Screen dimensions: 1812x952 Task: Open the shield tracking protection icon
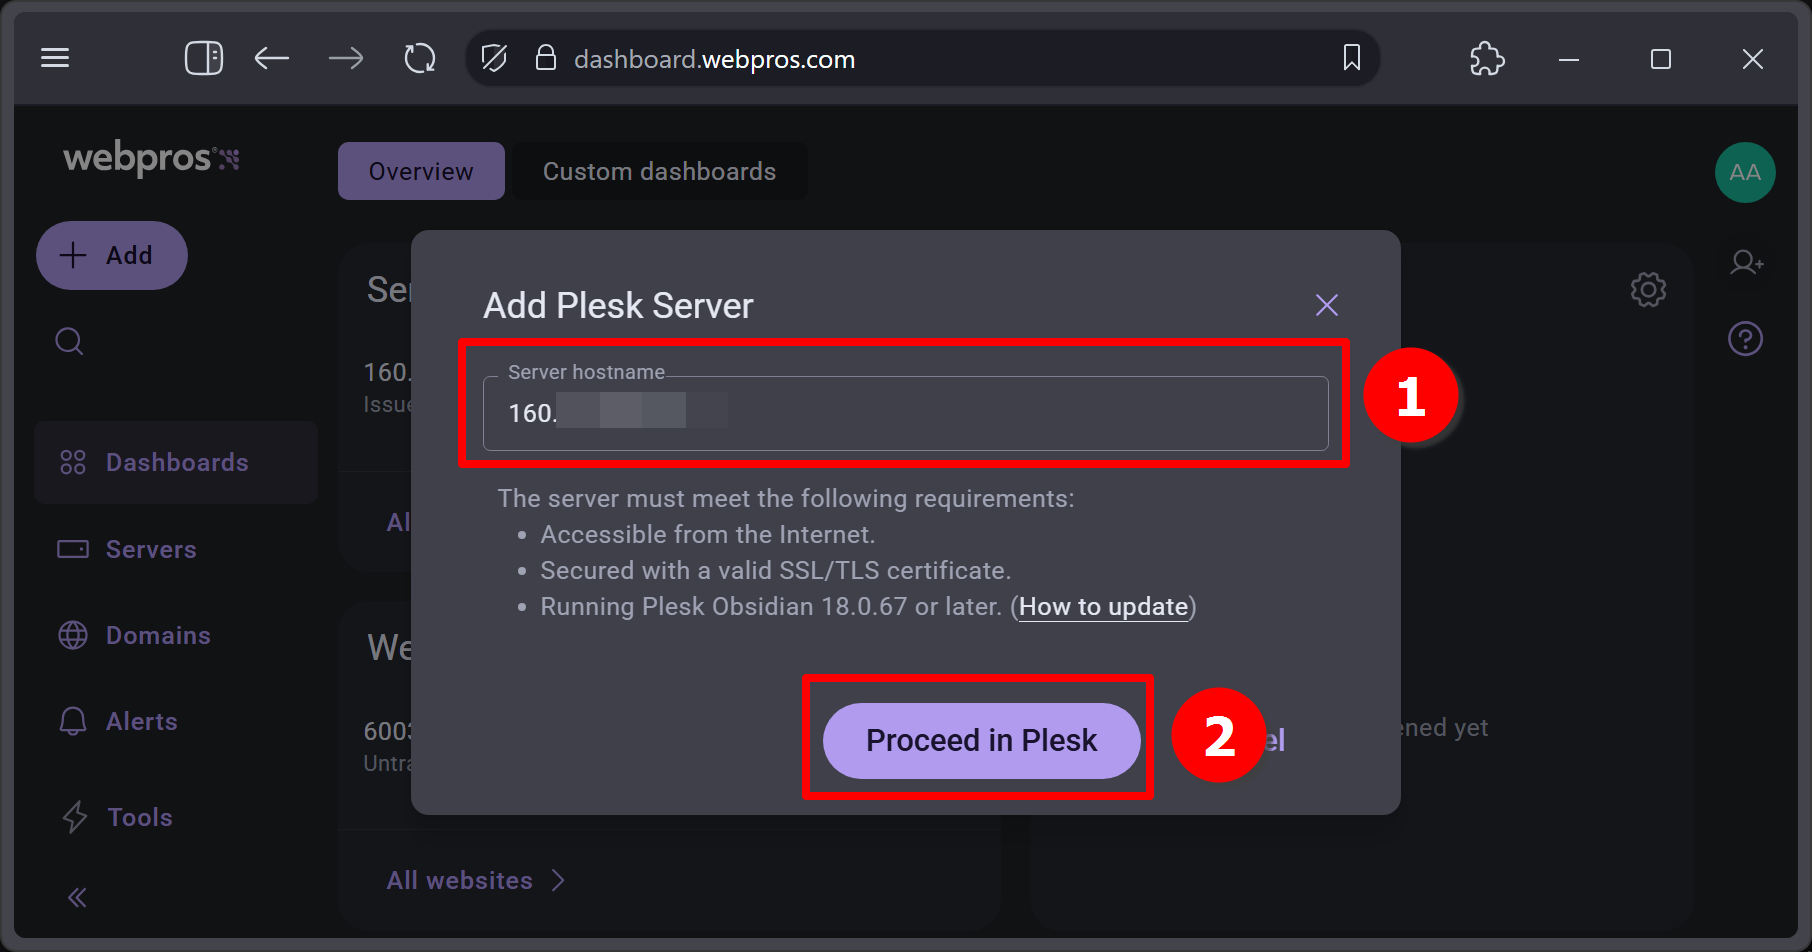[494, 58]
